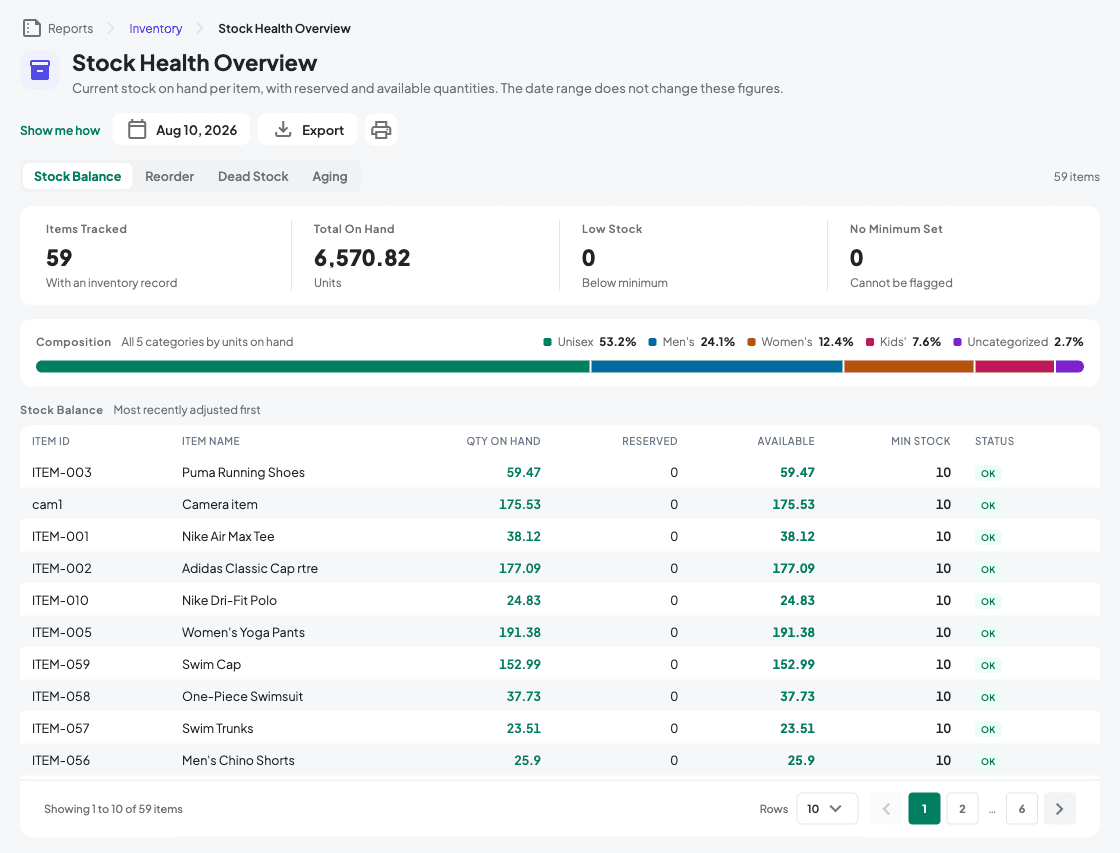Click the Women's Yoga Pants item name
The width and height of the screenshot is (1120, 853).
coord(243,632)
